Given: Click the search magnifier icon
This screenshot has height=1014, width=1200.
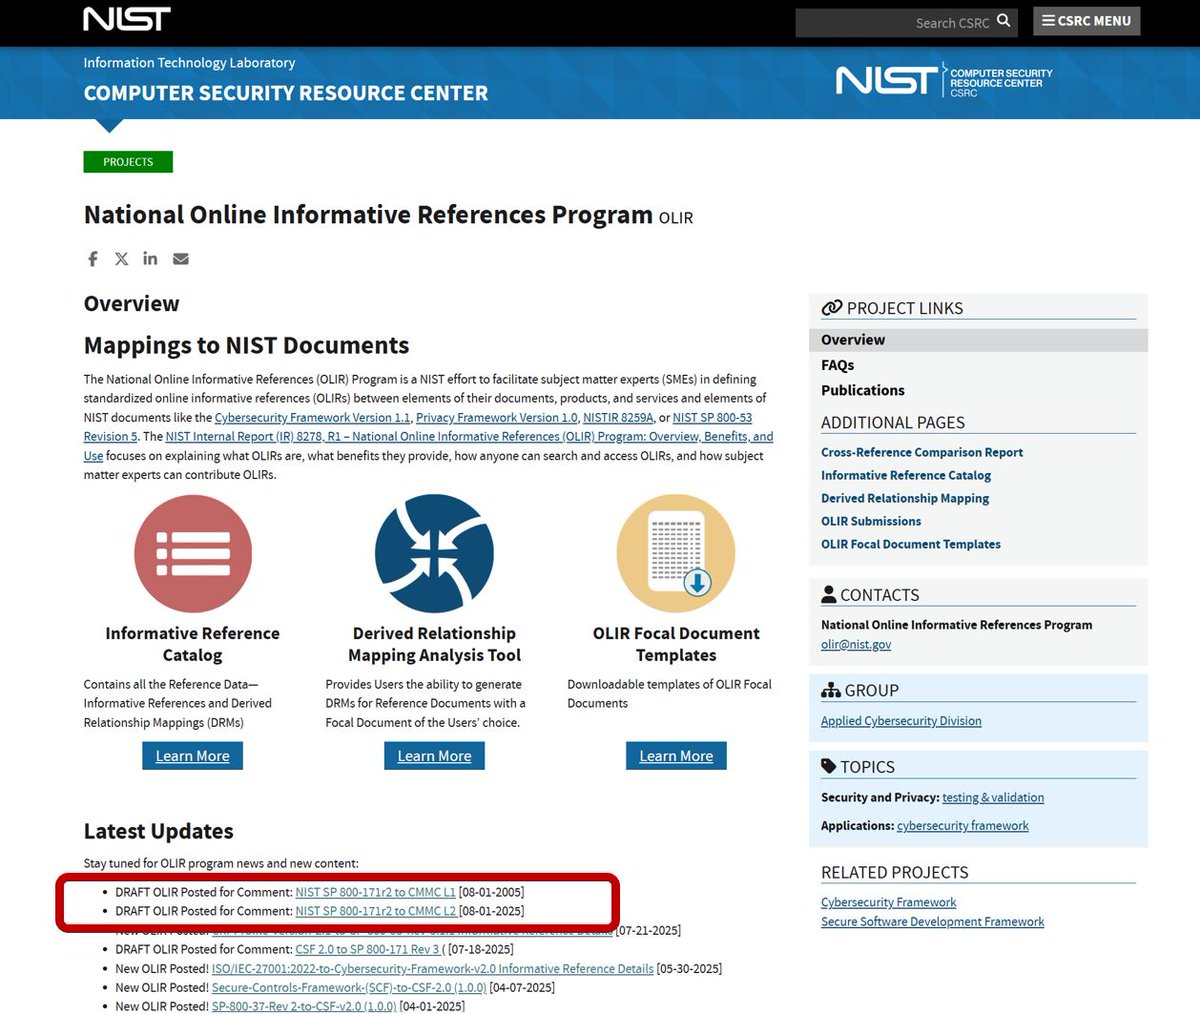Looking at the screenshot, I should click(1004, 21).
